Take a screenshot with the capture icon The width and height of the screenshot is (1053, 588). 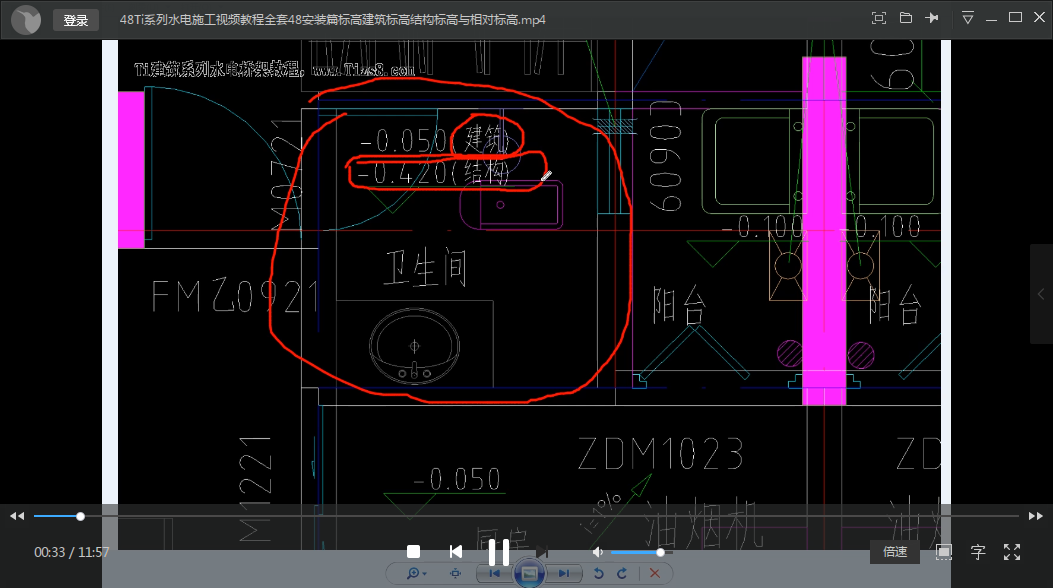coord(879,18)
